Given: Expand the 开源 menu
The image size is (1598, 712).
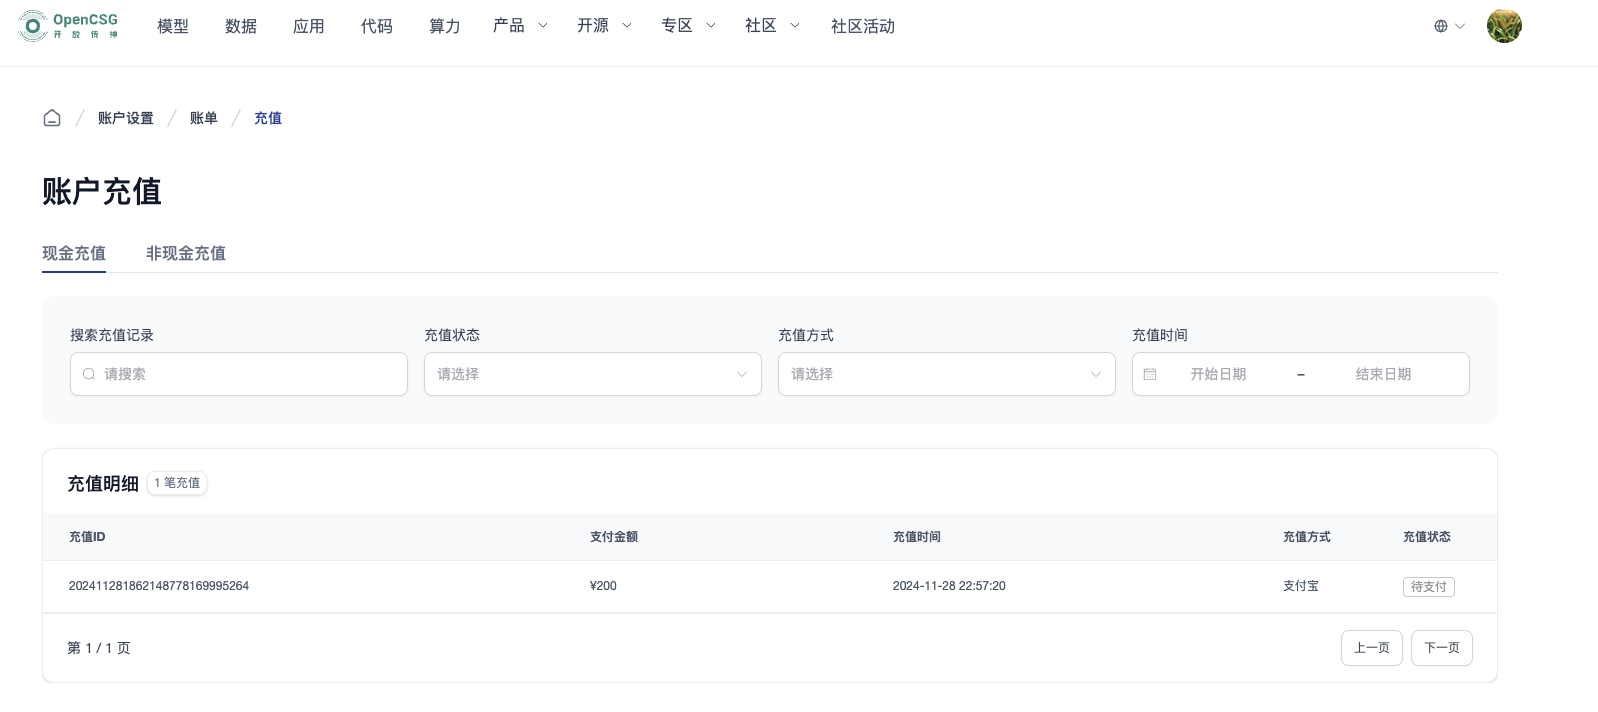Looking at the screenshot, I should tap(604, 26).
